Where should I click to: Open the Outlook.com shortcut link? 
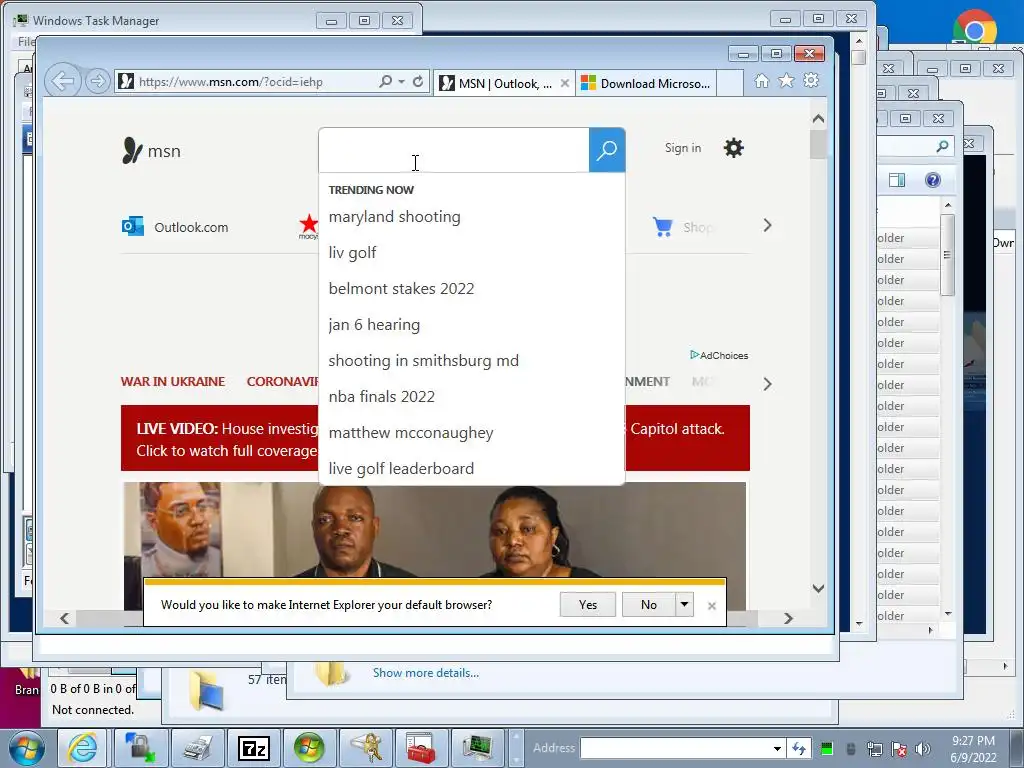(191, 227)
